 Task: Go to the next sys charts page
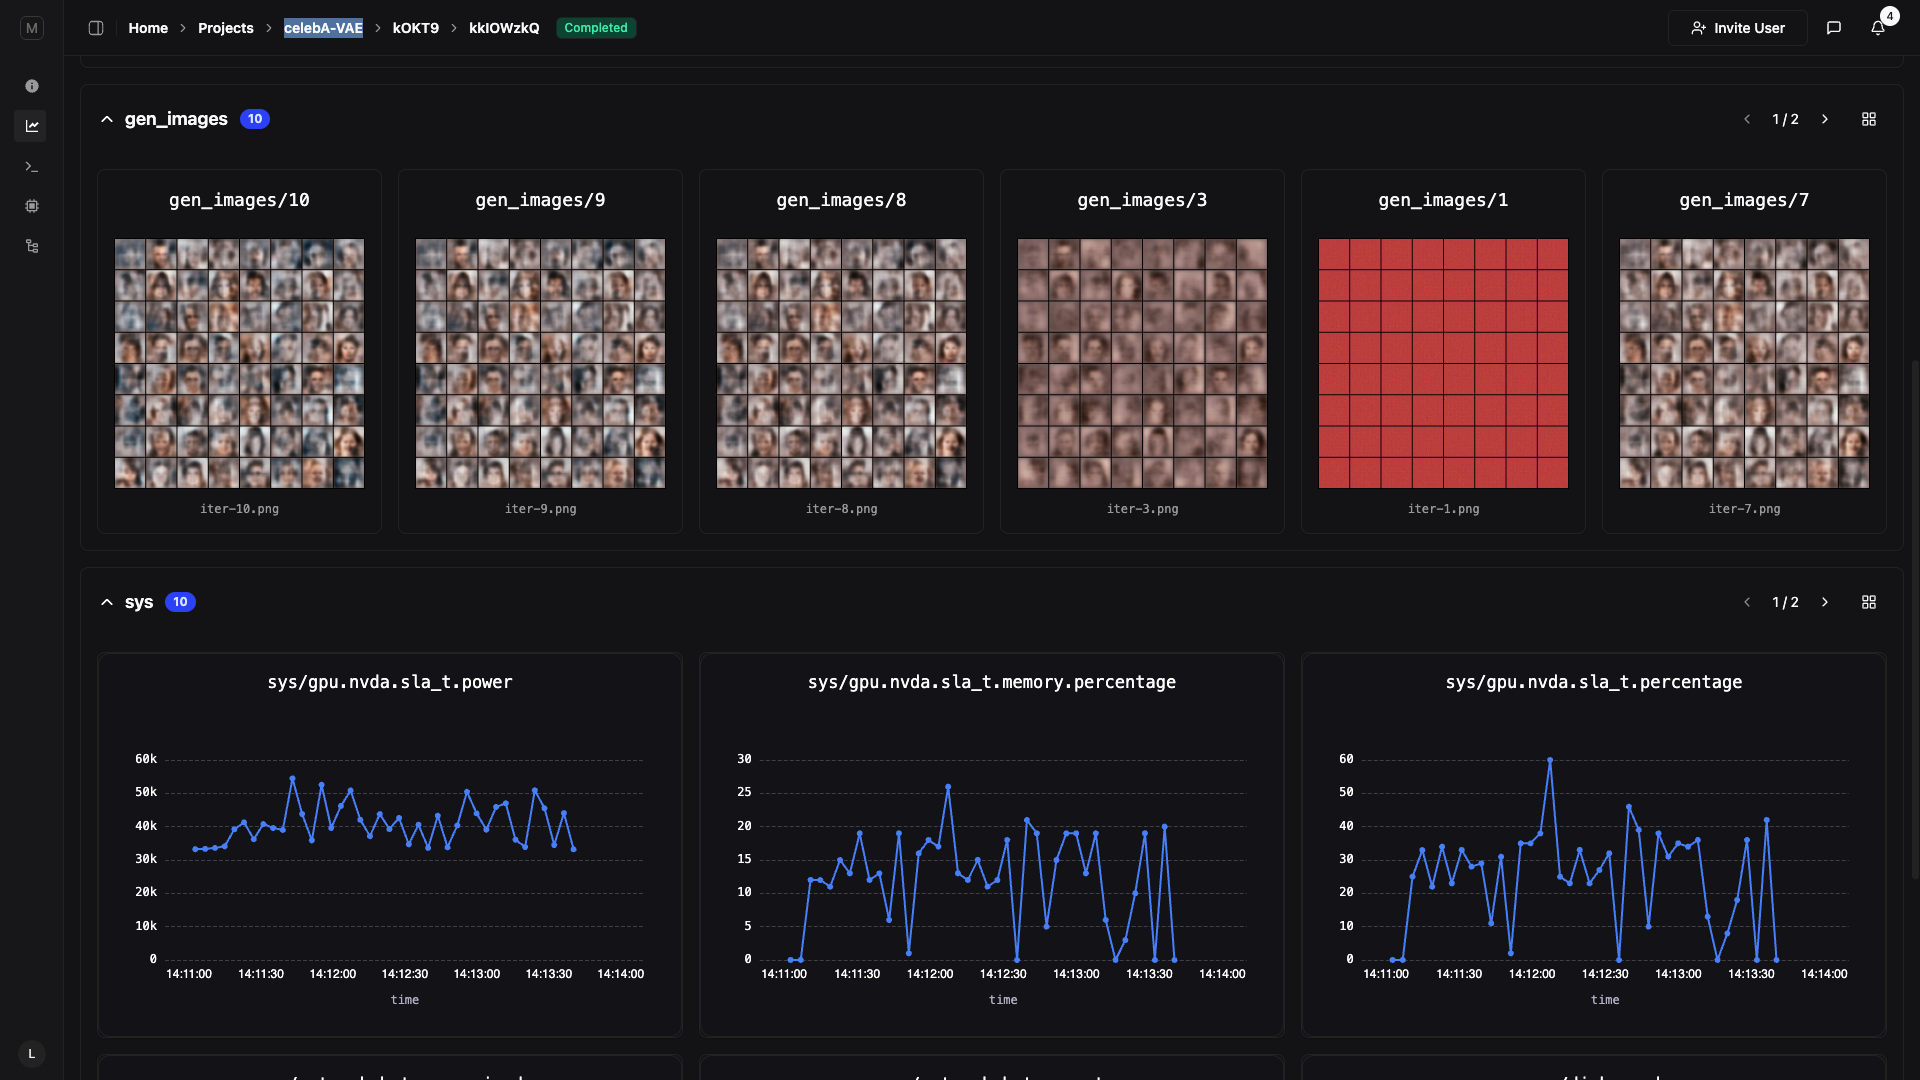(1825, 602)
